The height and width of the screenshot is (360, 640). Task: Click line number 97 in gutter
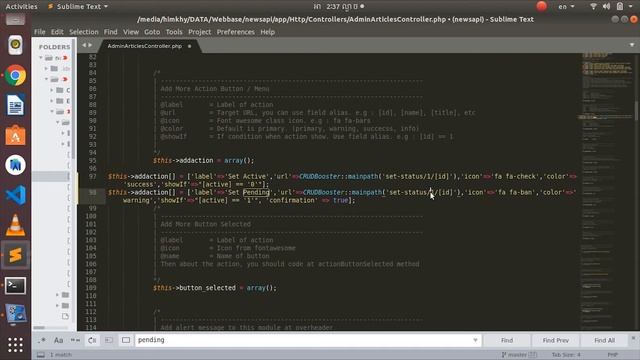click(92, 176)
